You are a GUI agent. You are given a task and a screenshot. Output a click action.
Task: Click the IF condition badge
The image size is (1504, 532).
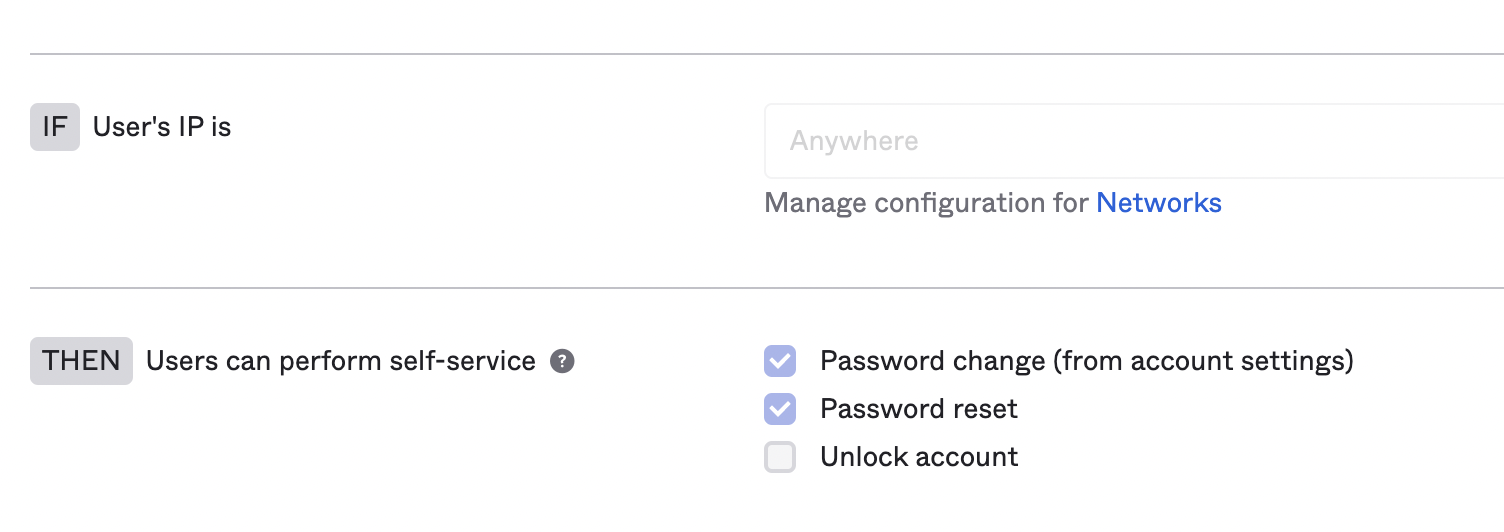coord(54,127)
